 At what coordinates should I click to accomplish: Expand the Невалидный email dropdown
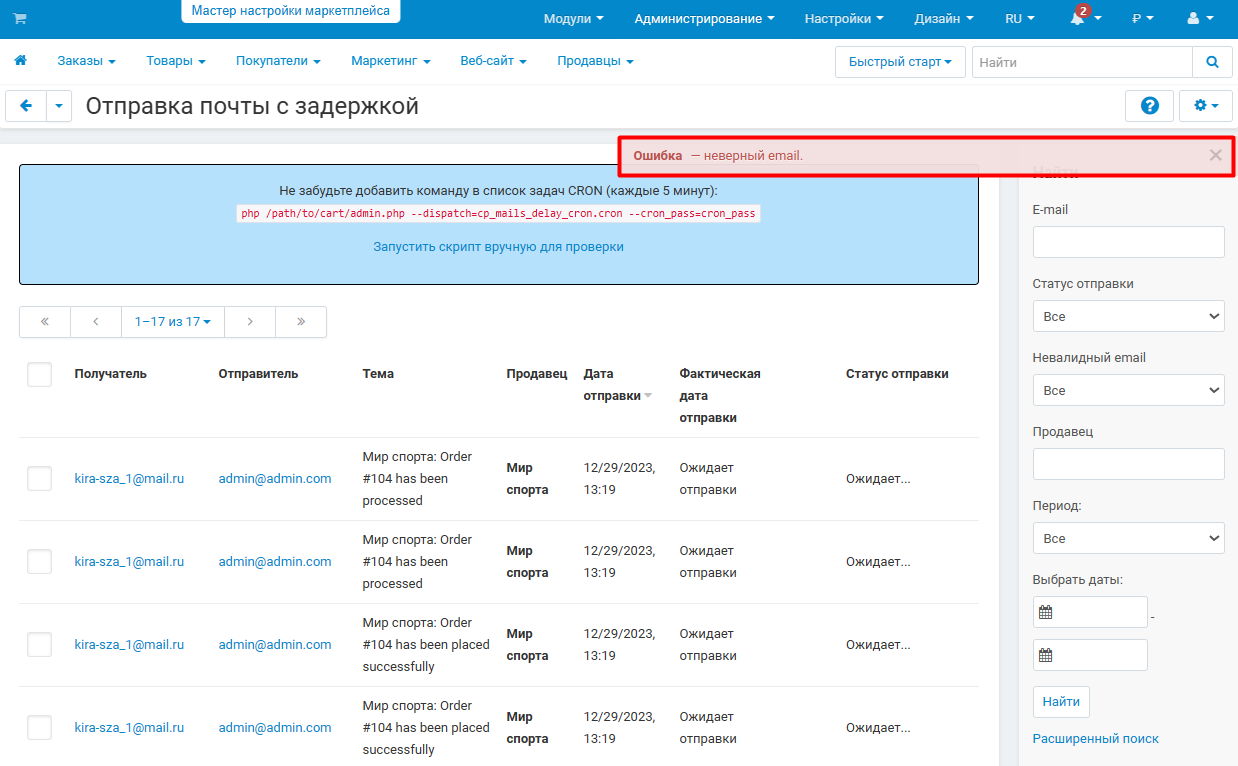[x=1128, y=390]
